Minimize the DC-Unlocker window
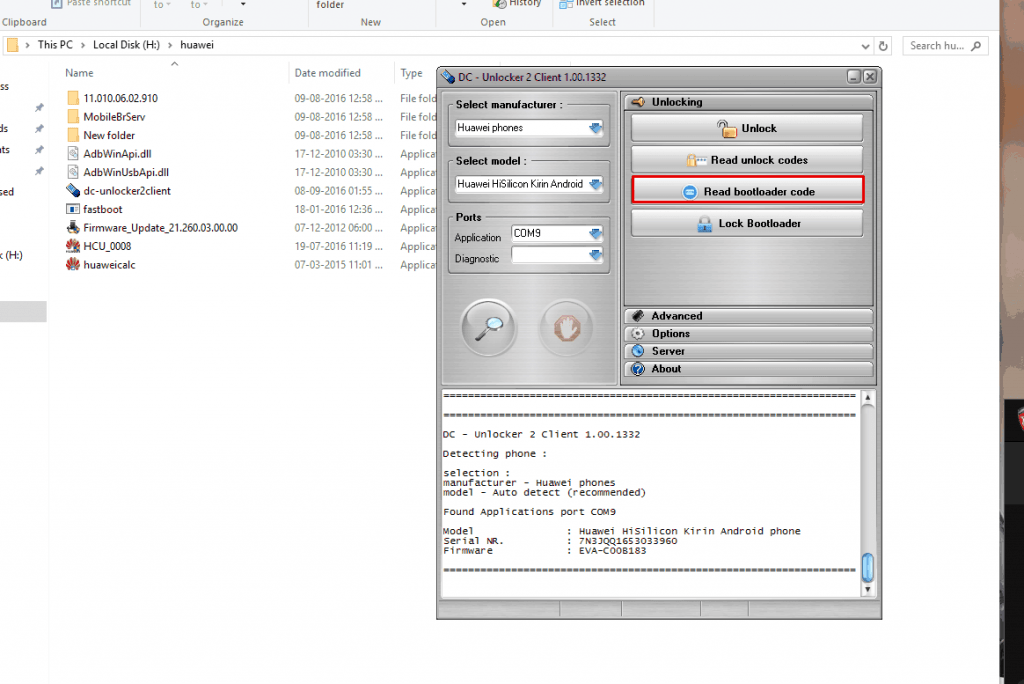Screen dimensions: 1024x684 click(854, 76)
